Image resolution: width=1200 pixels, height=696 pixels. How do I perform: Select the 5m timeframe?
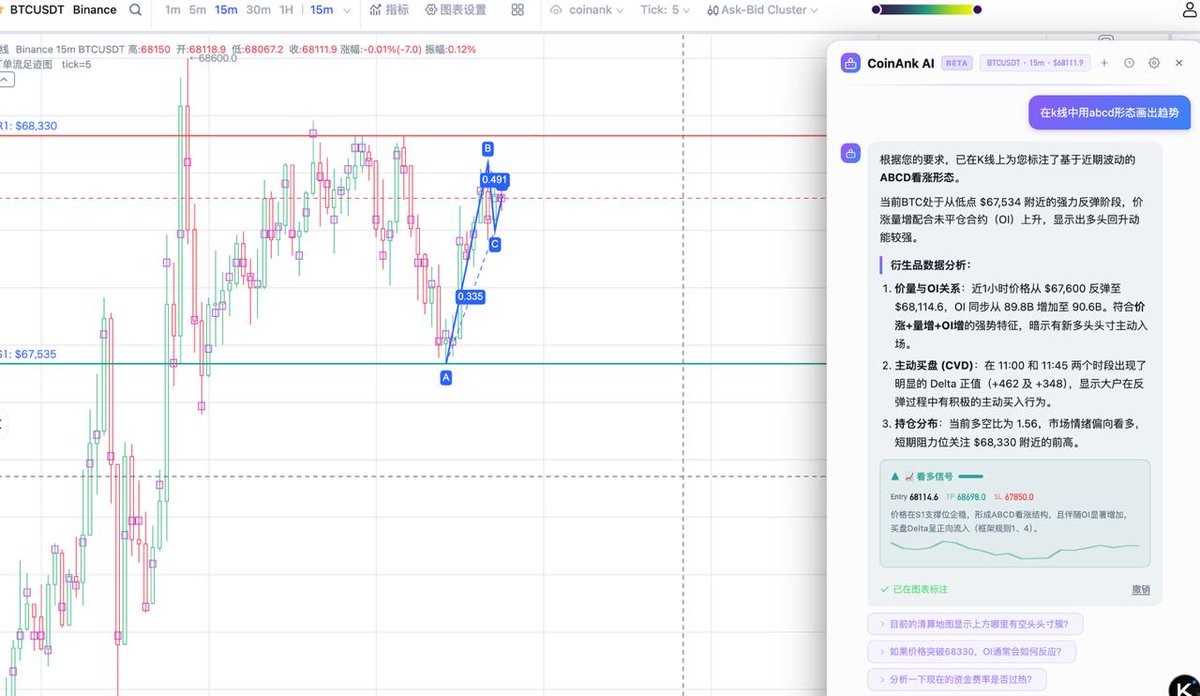(x=197, y=10)
